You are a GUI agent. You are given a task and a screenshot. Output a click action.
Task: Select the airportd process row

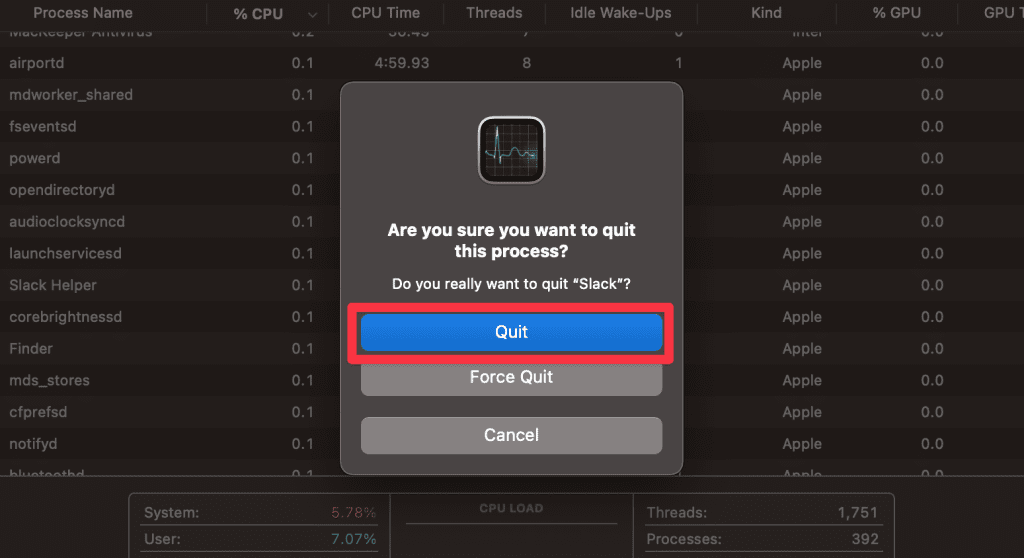click(37, 63)
